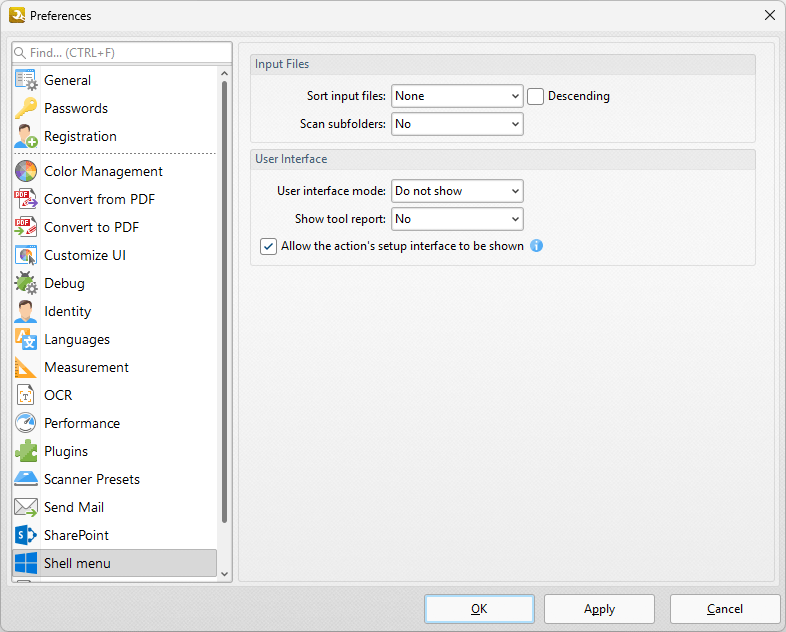Select Measurement label
This screenshot has height=632, width=786.
(x=86, y=367)
